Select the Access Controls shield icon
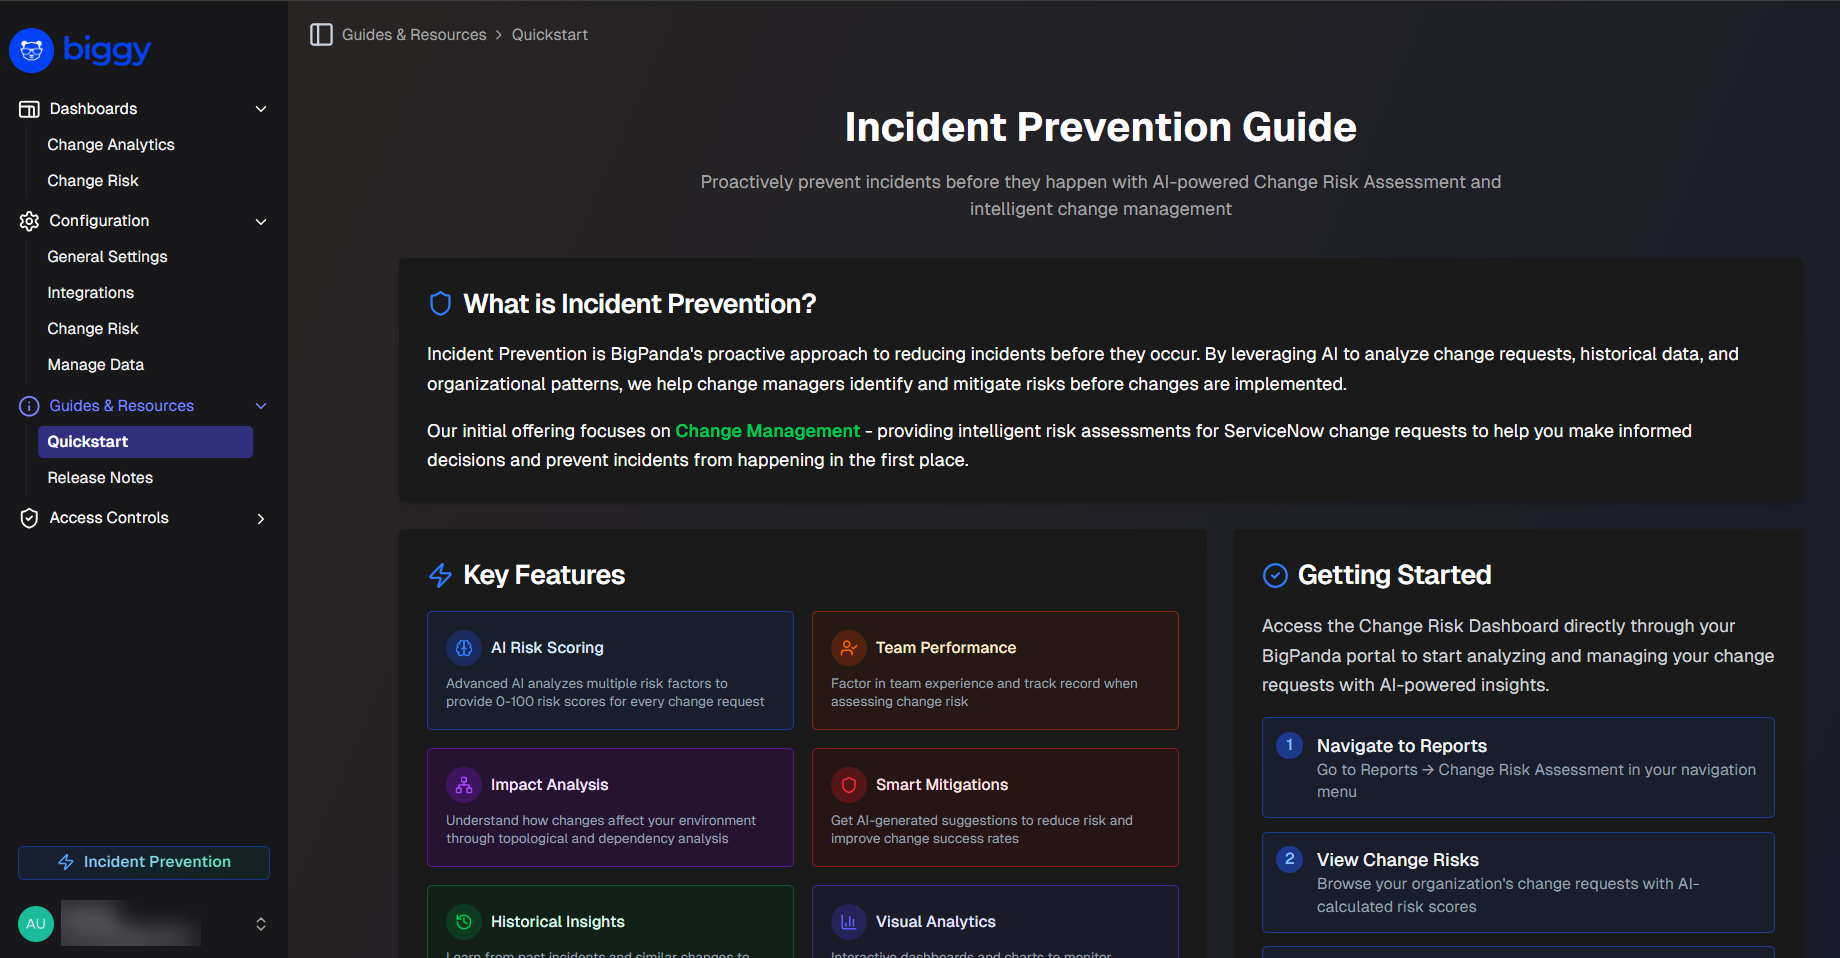The width and height of the screenshot is (1840, 958). point(29,518)
